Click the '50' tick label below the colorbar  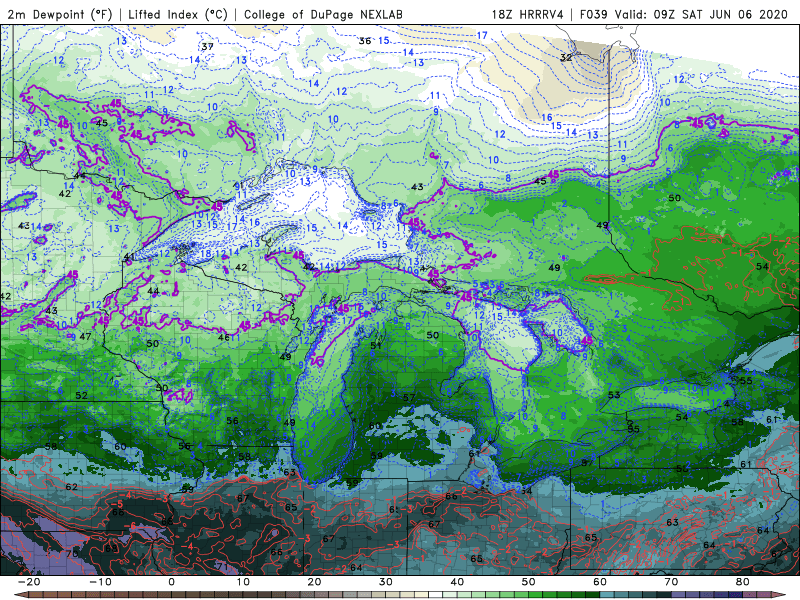point(529,582)
